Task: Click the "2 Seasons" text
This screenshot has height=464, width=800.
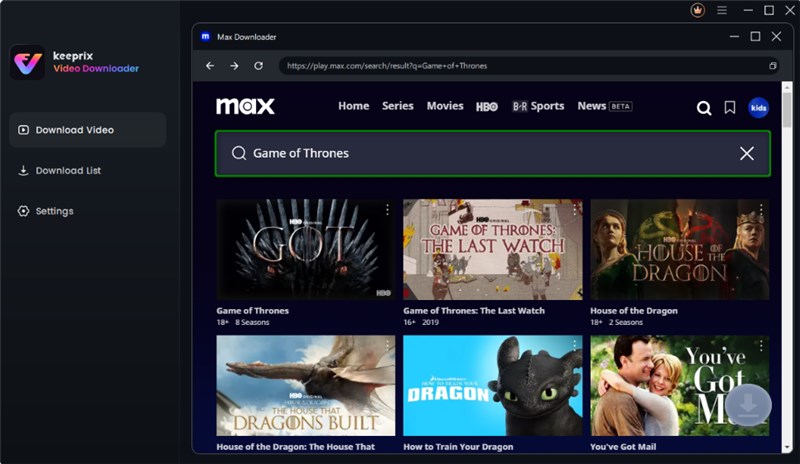Action: (x=626, y=322)
